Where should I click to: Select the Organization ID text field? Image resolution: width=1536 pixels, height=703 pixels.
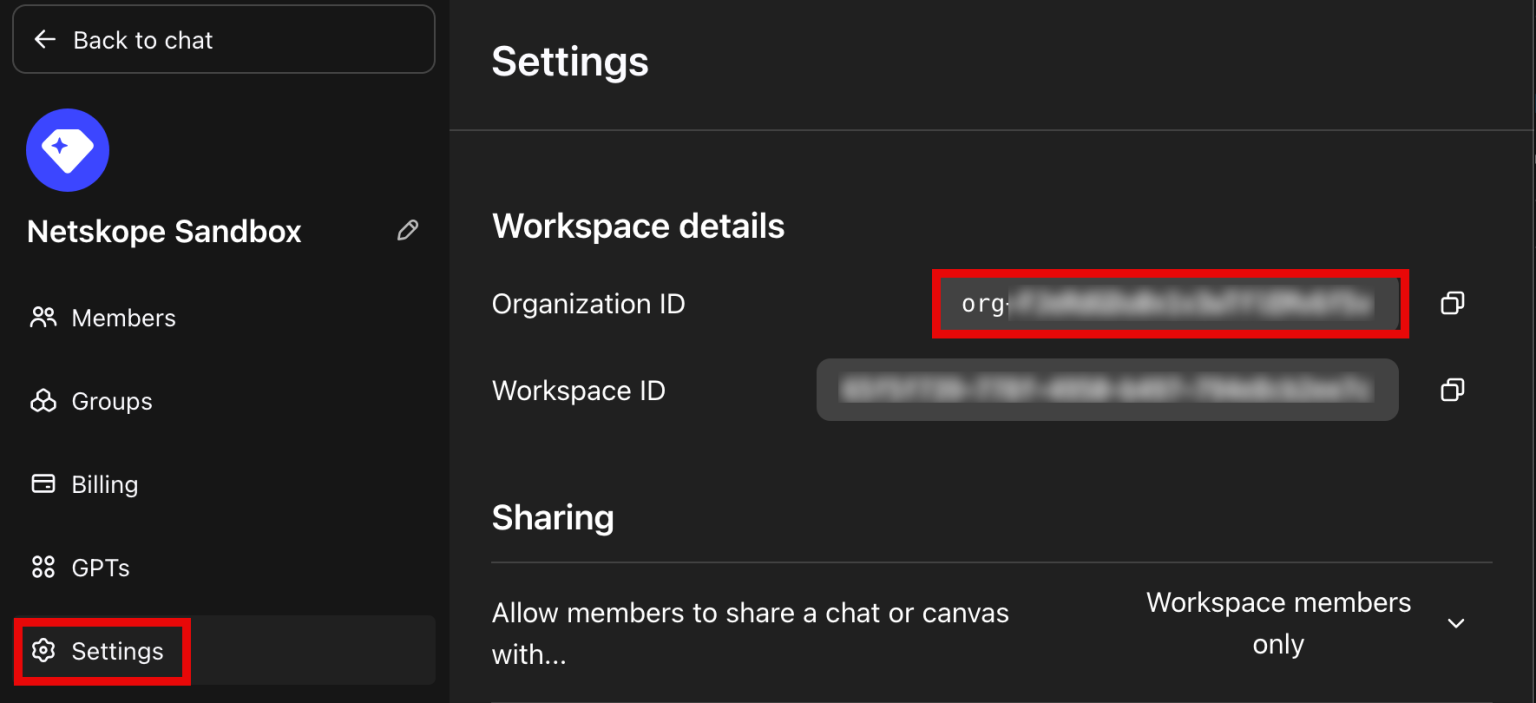click(1170, 303)
